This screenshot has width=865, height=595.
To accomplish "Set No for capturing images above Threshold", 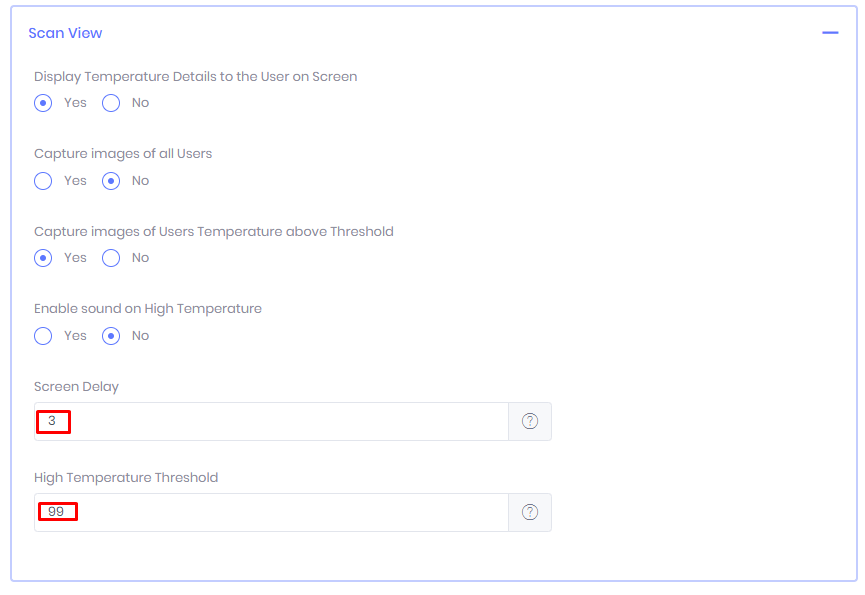I will (x=111, y=258).
